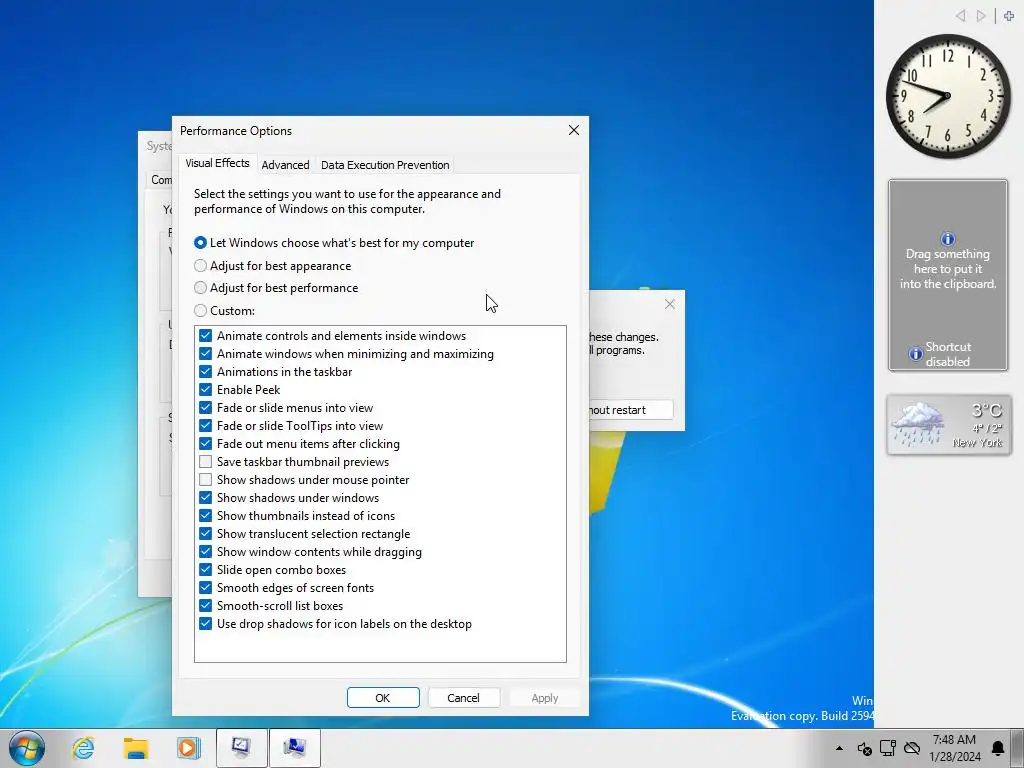Switch to System Properties taskbar button
The height and width of the screenshot is (768, 1024).
pos(242,748)
